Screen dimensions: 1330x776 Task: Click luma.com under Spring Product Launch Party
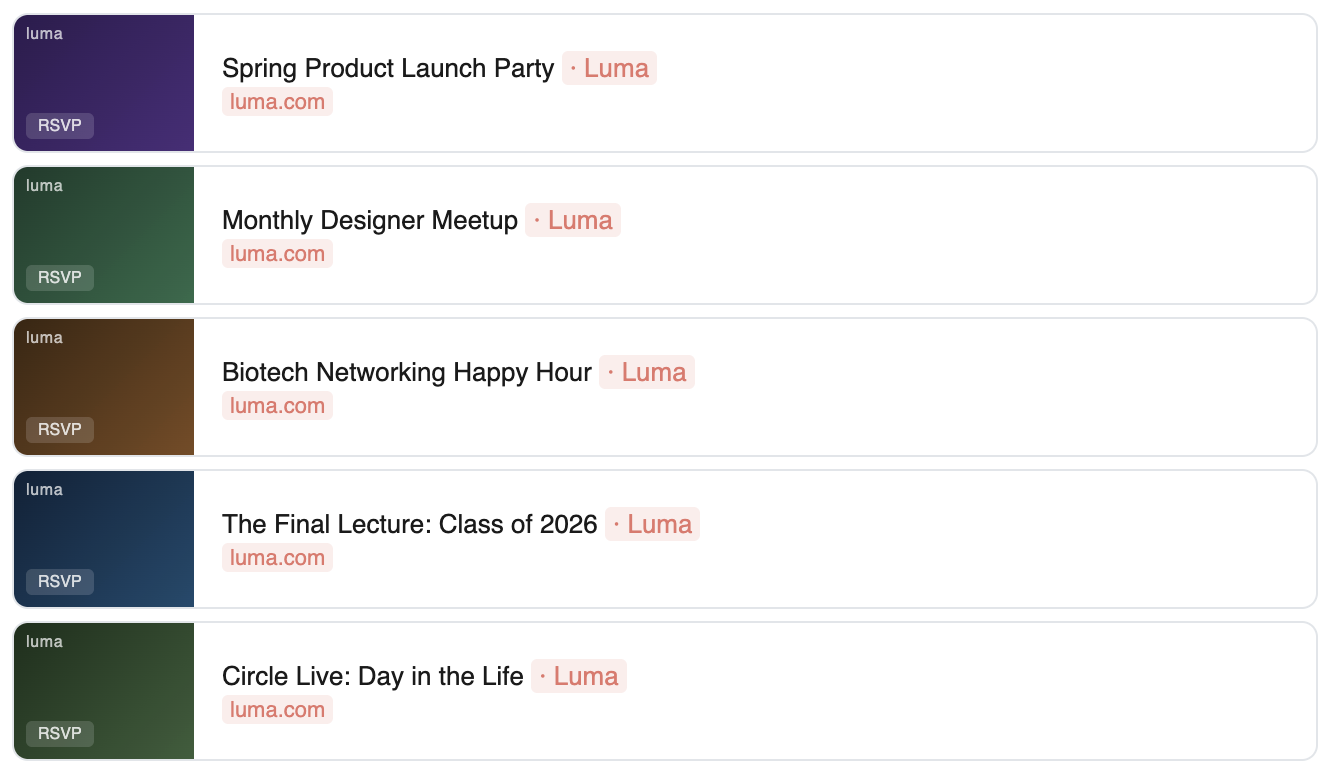pyautogui.click(x=277, y=102)
